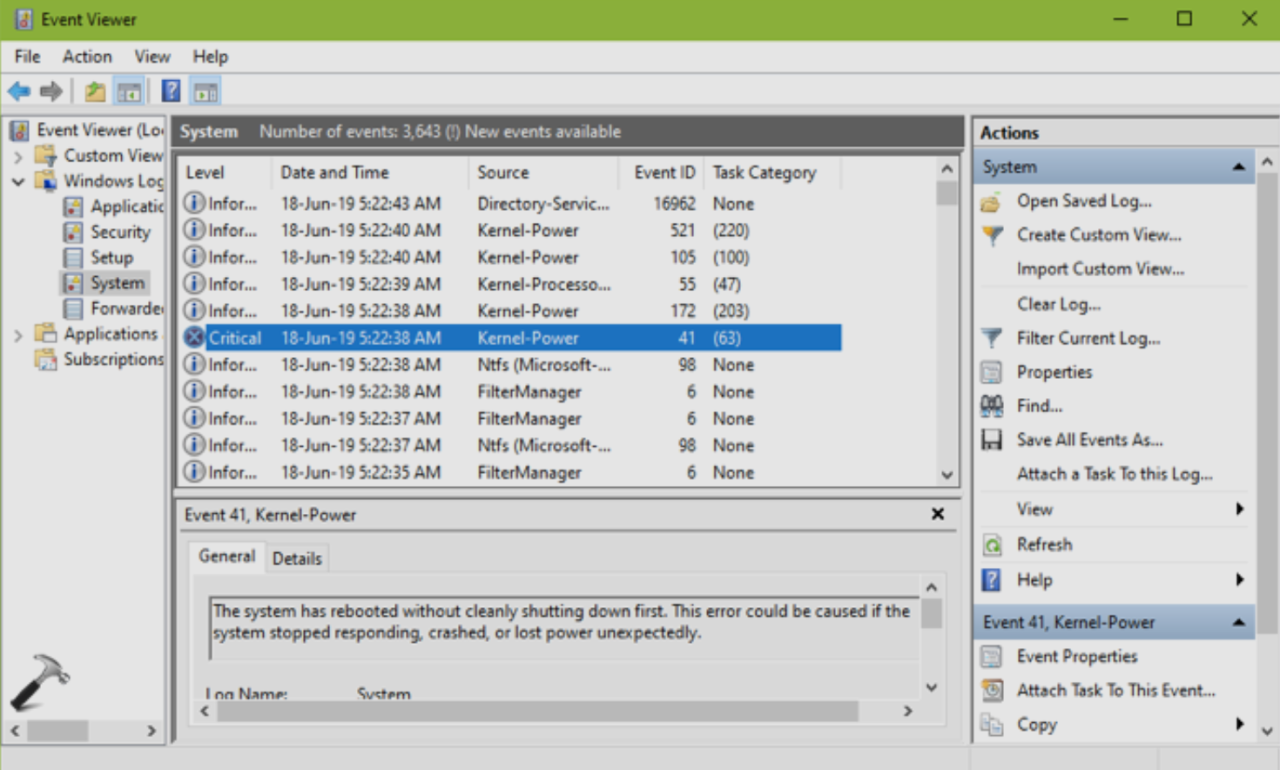Click the Critical error icon in event list
The width and height of the screenshot is (1280, 770).
194,338
